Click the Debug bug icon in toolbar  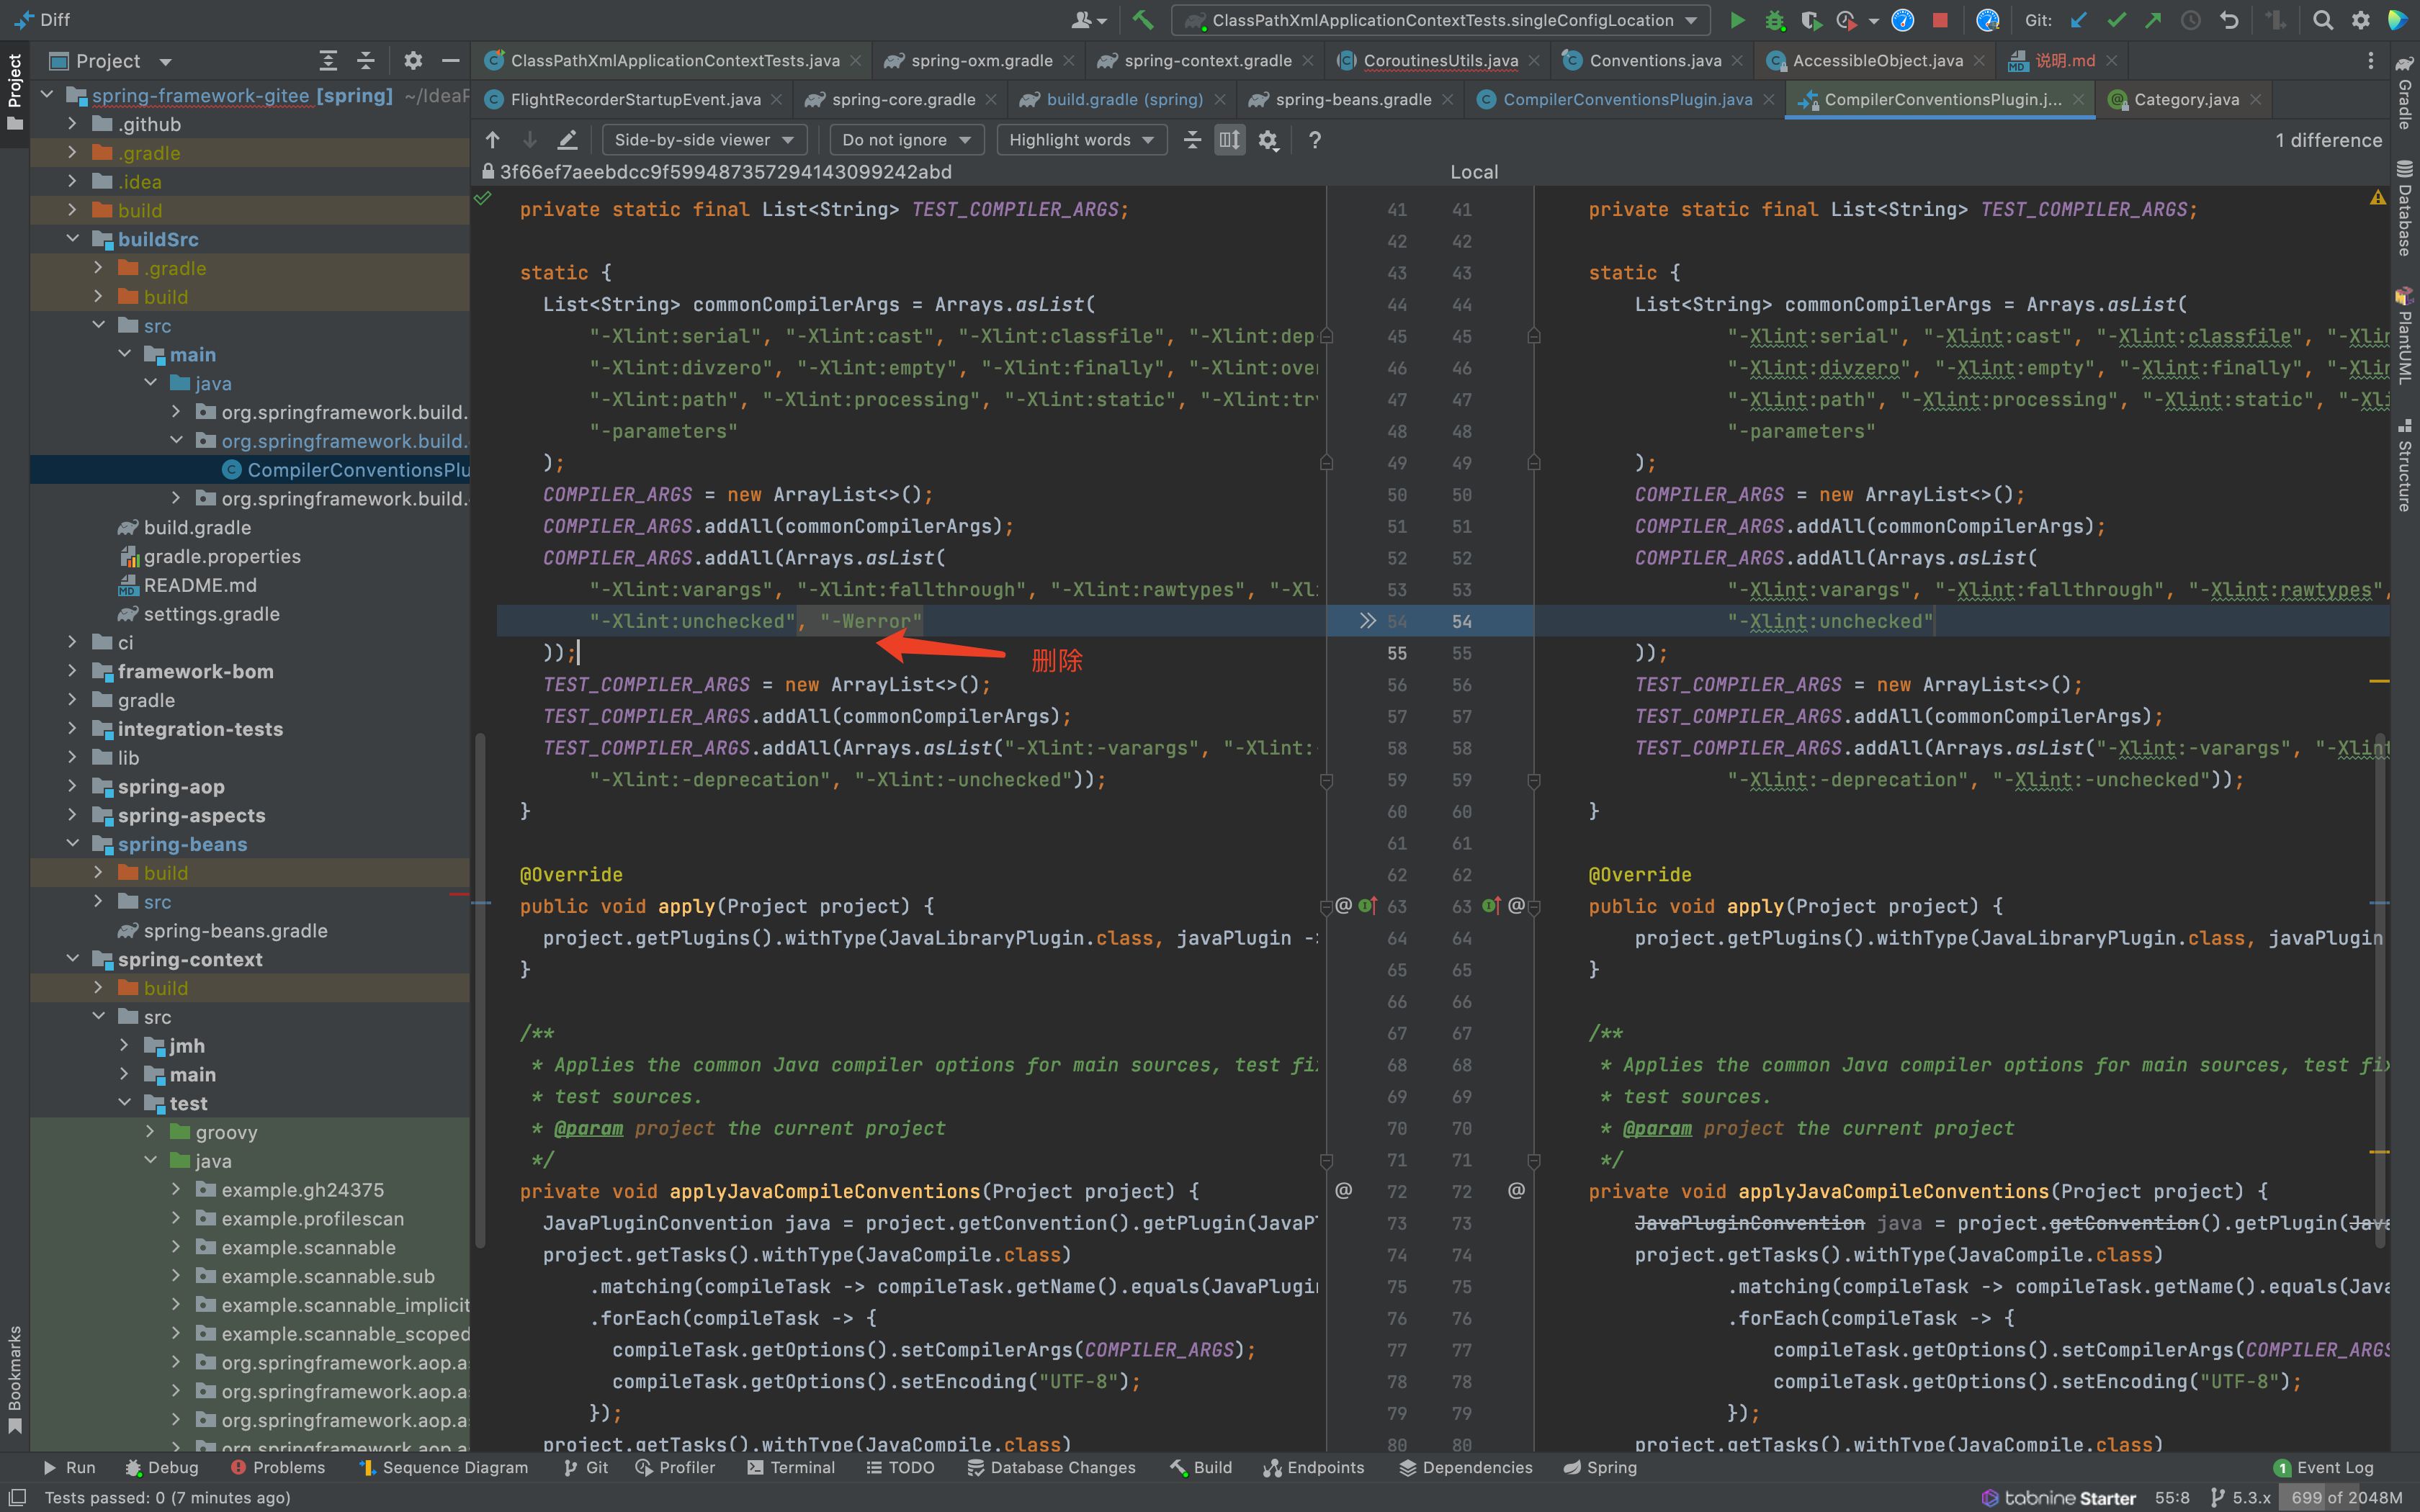(1774, 20)
